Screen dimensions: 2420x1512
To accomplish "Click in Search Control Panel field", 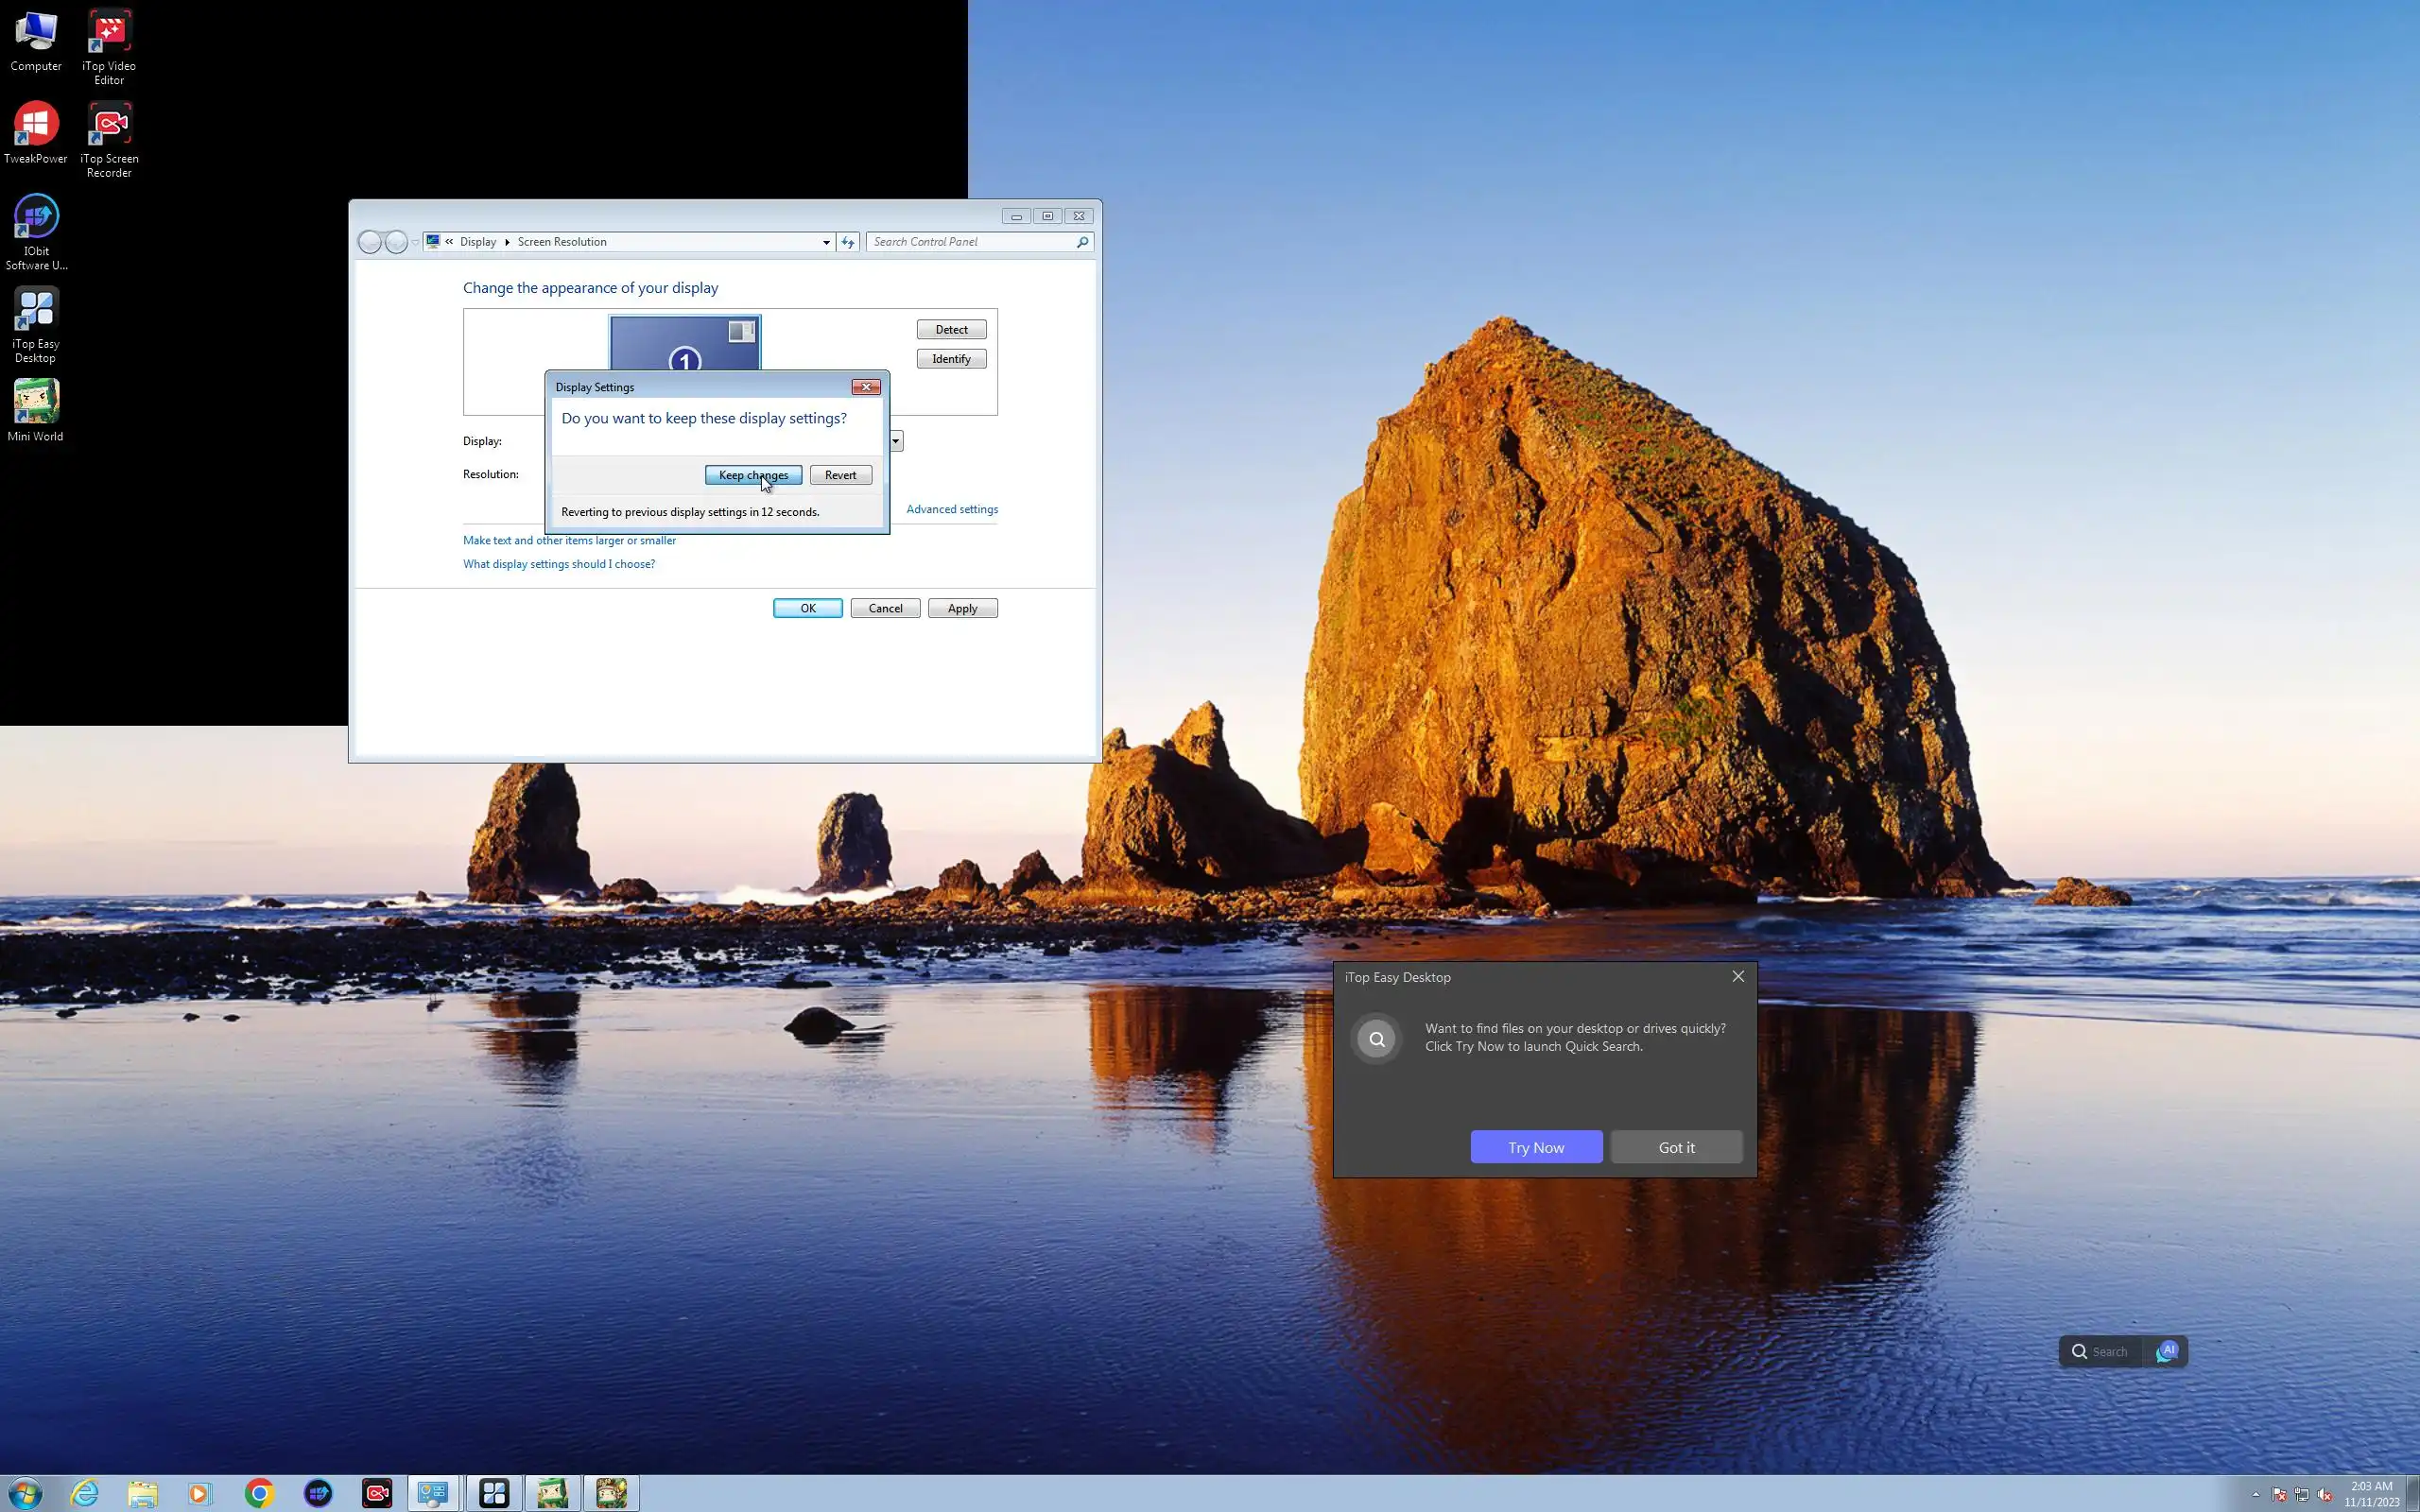I will click(x=970, y=242).
